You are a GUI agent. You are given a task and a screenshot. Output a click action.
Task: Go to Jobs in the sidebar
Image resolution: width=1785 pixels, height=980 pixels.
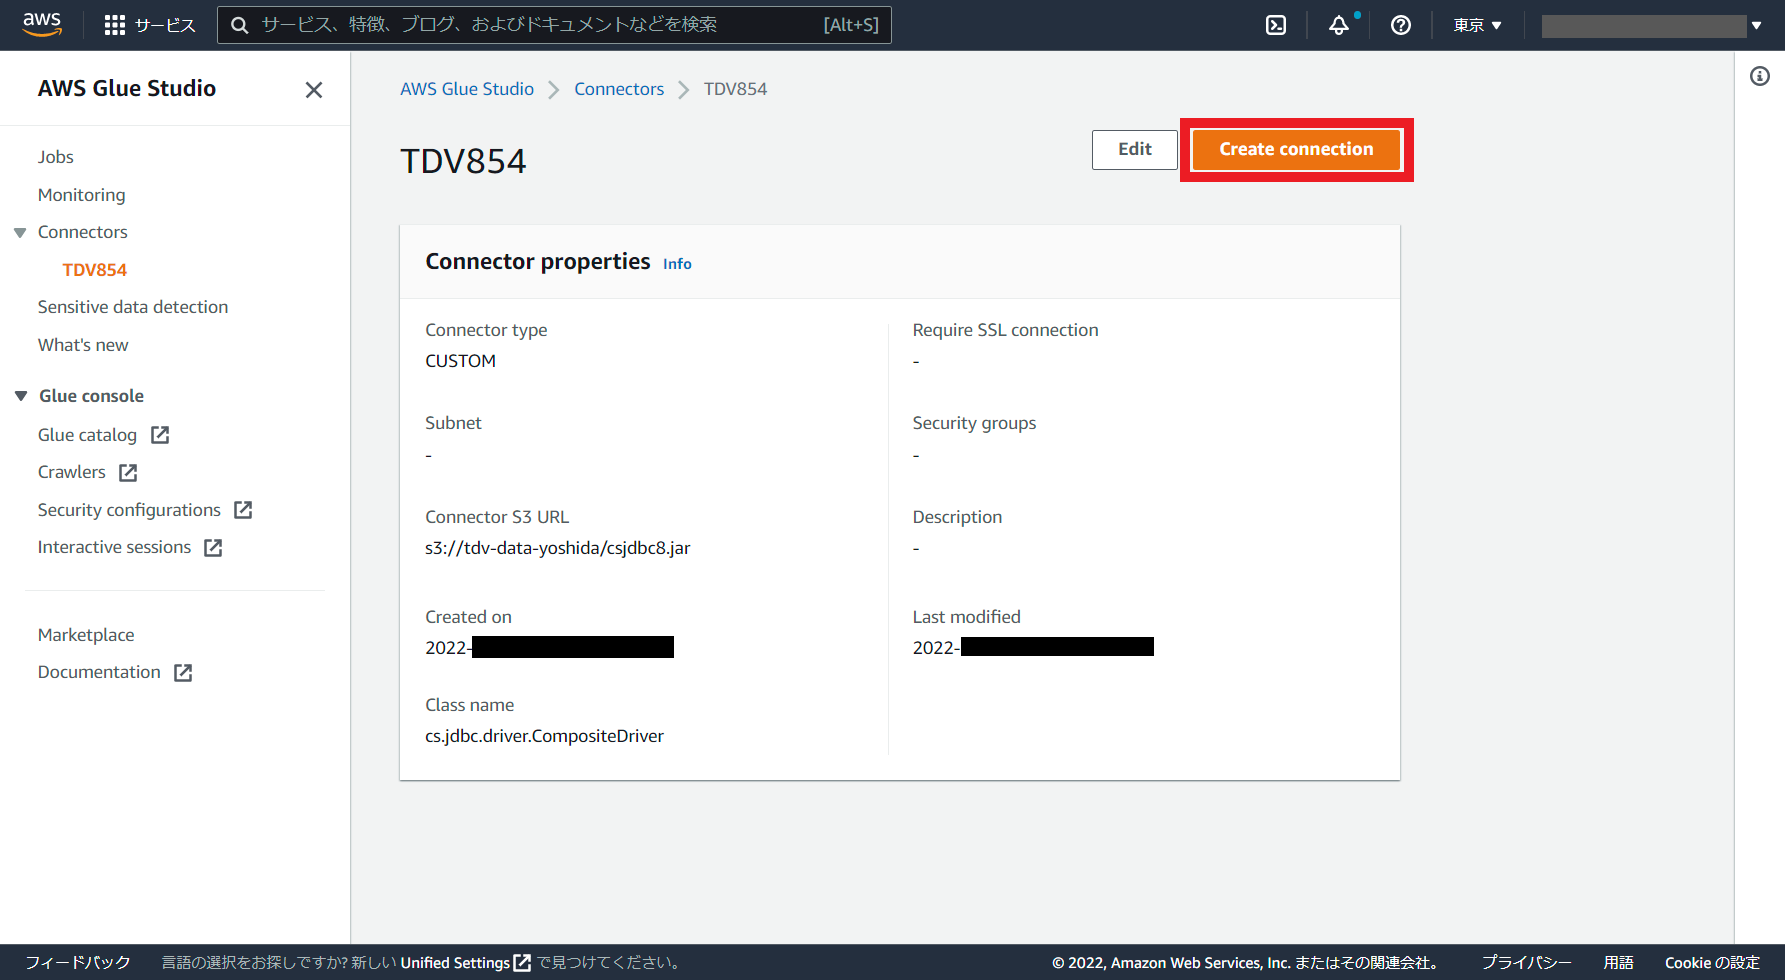point(56,157)
